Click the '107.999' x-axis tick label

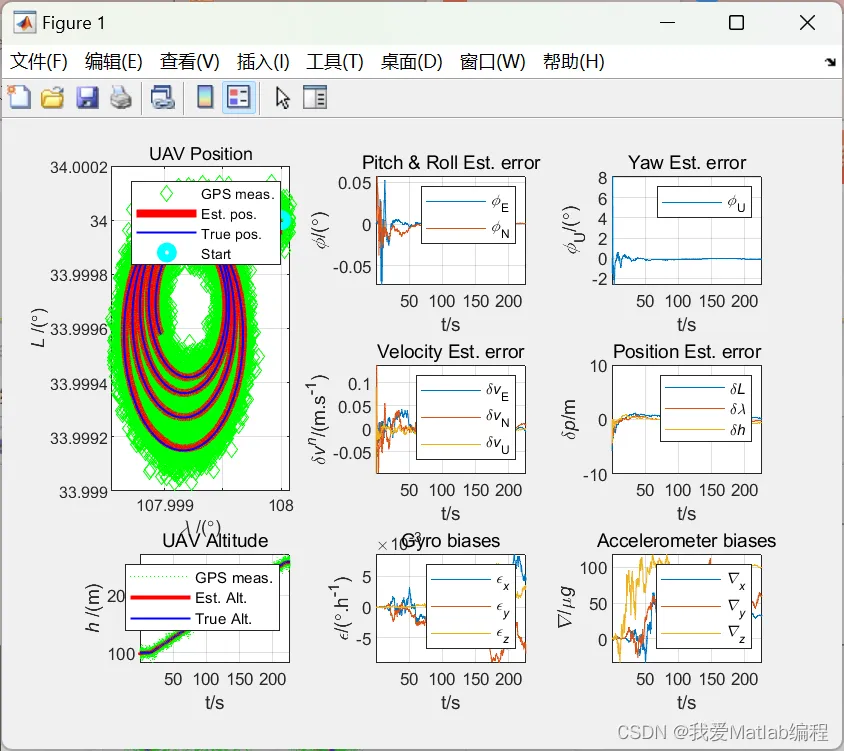point(165,506)
